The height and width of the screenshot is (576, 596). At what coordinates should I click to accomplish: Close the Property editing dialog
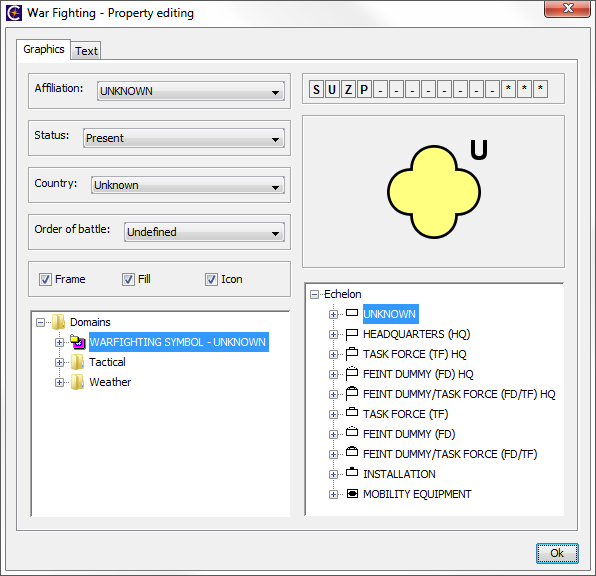click(x=567, y=9)
